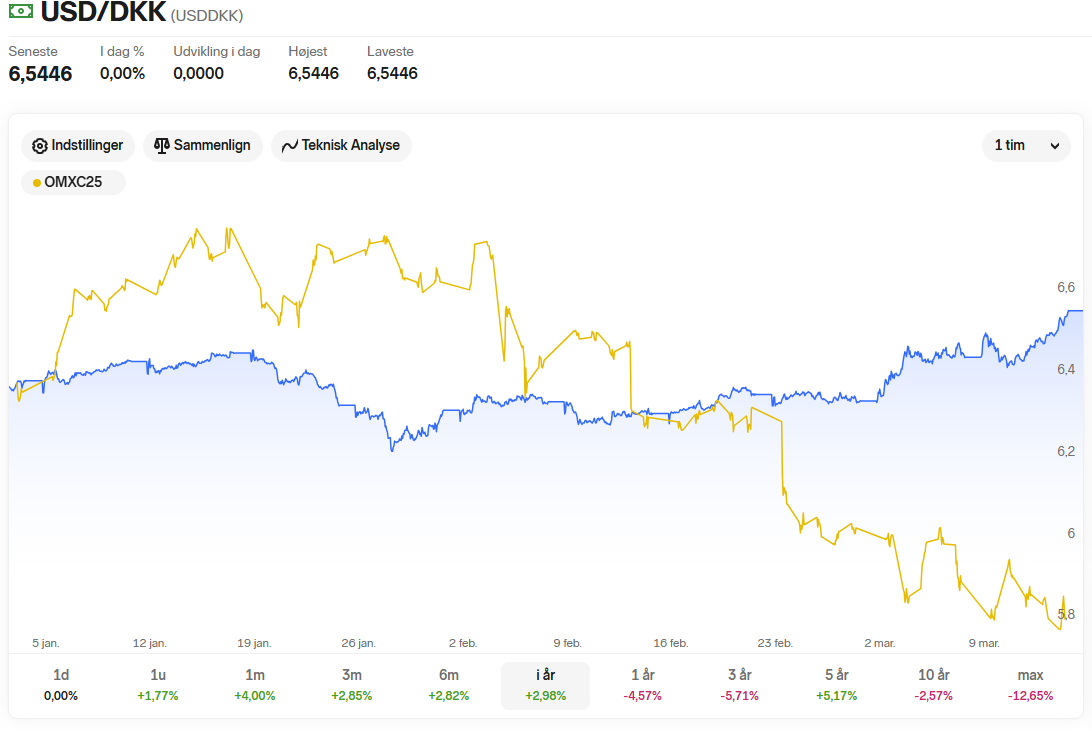Click the scales icon in Sammenlign
The width and height of the screenshot is (1092, 729).
(162, 146)
